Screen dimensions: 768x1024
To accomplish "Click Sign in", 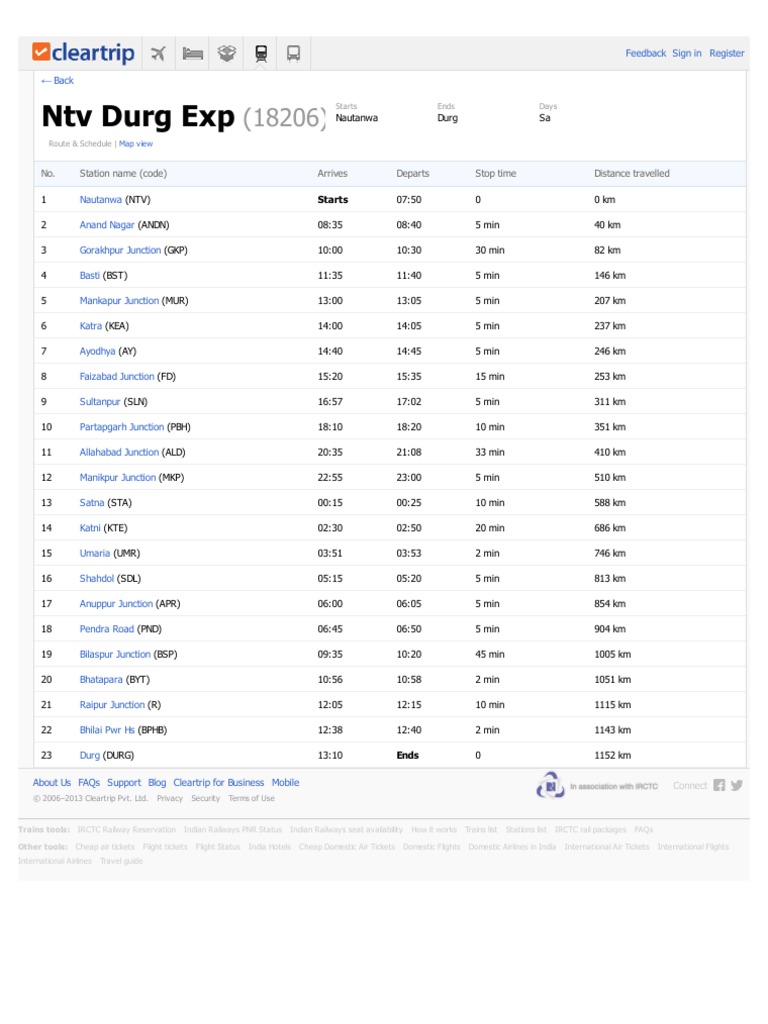I will pos(686,54).
